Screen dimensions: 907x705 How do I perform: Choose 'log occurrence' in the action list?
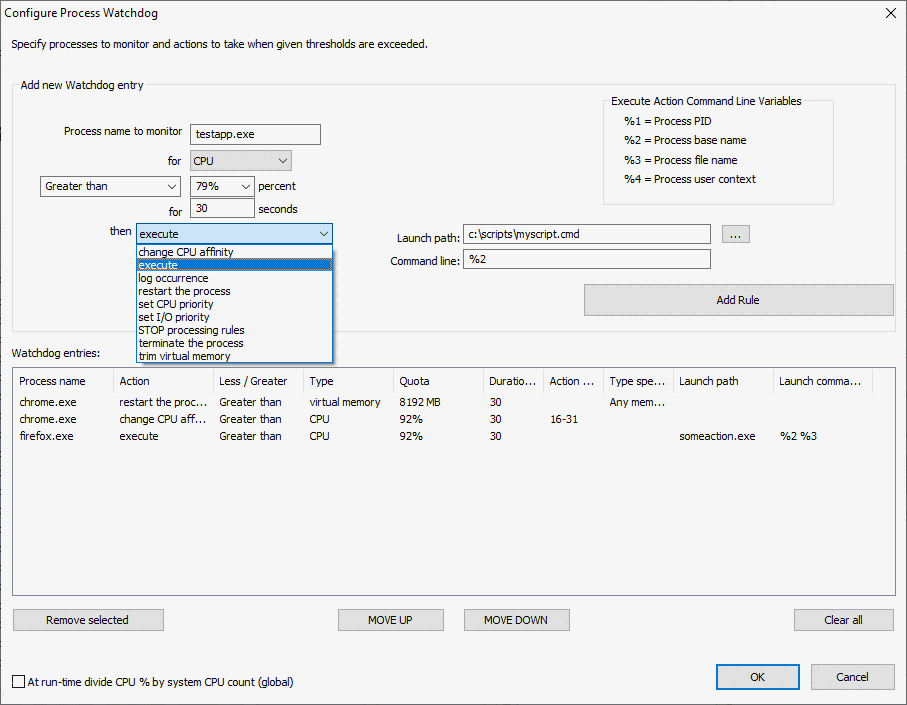(174, 278)
